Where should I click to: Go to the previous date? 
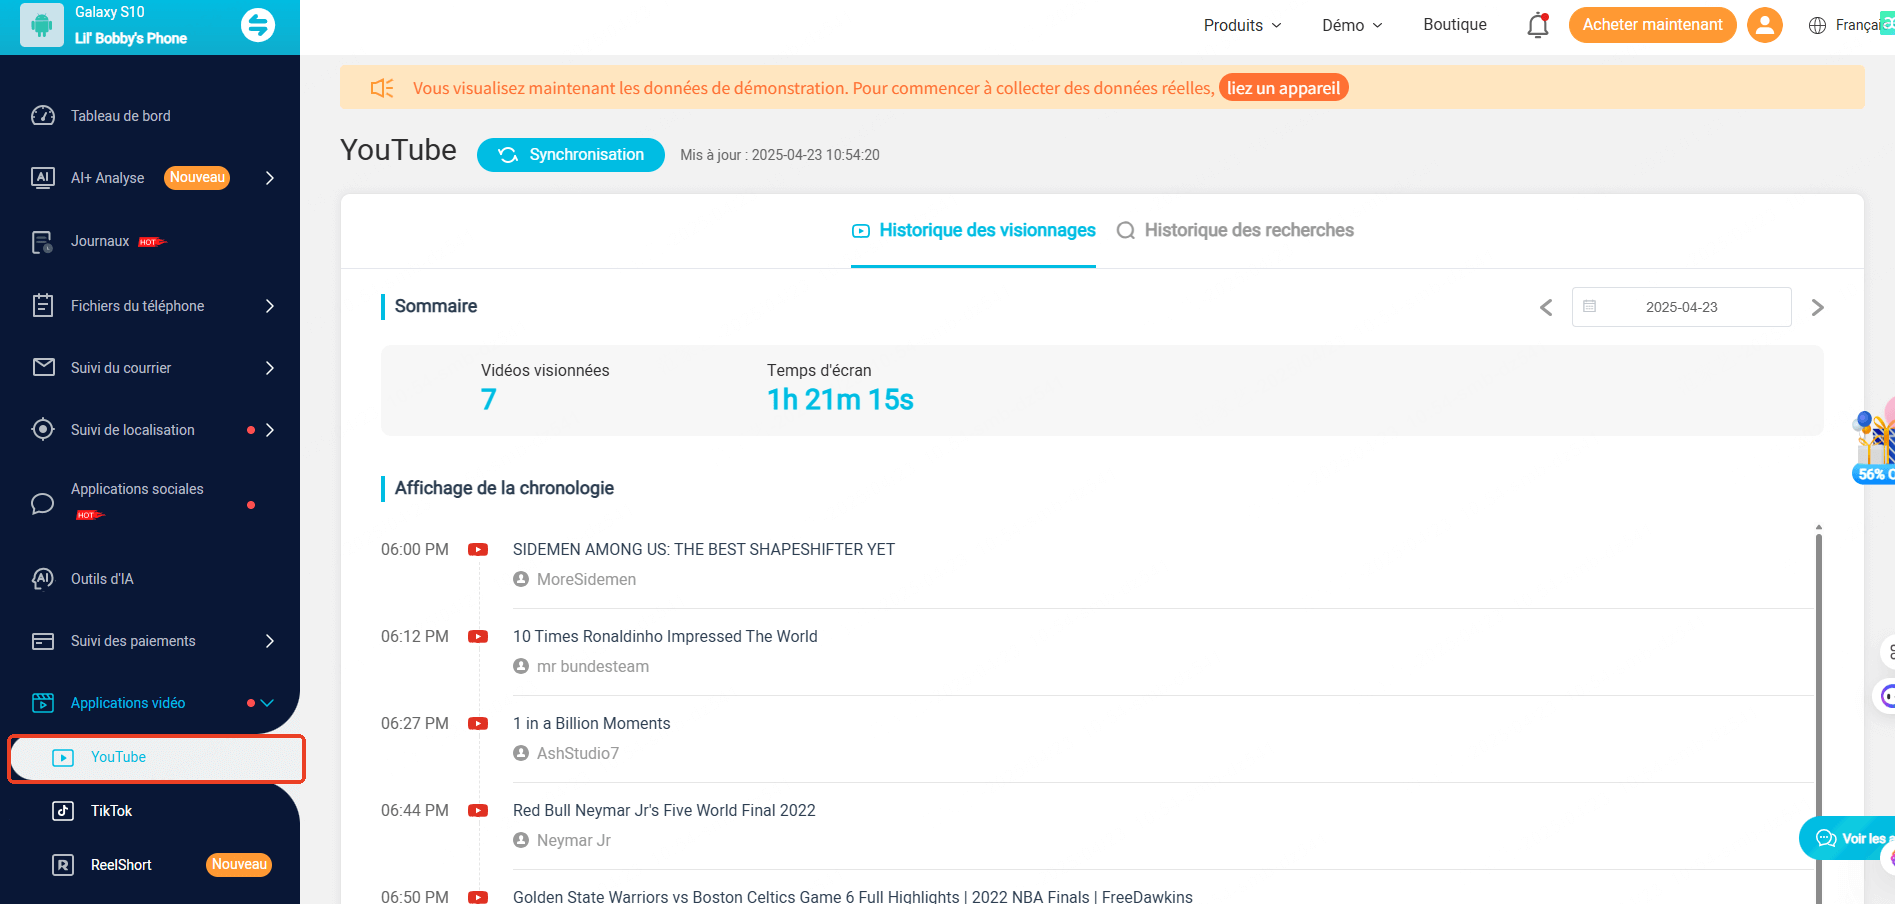1546,308
